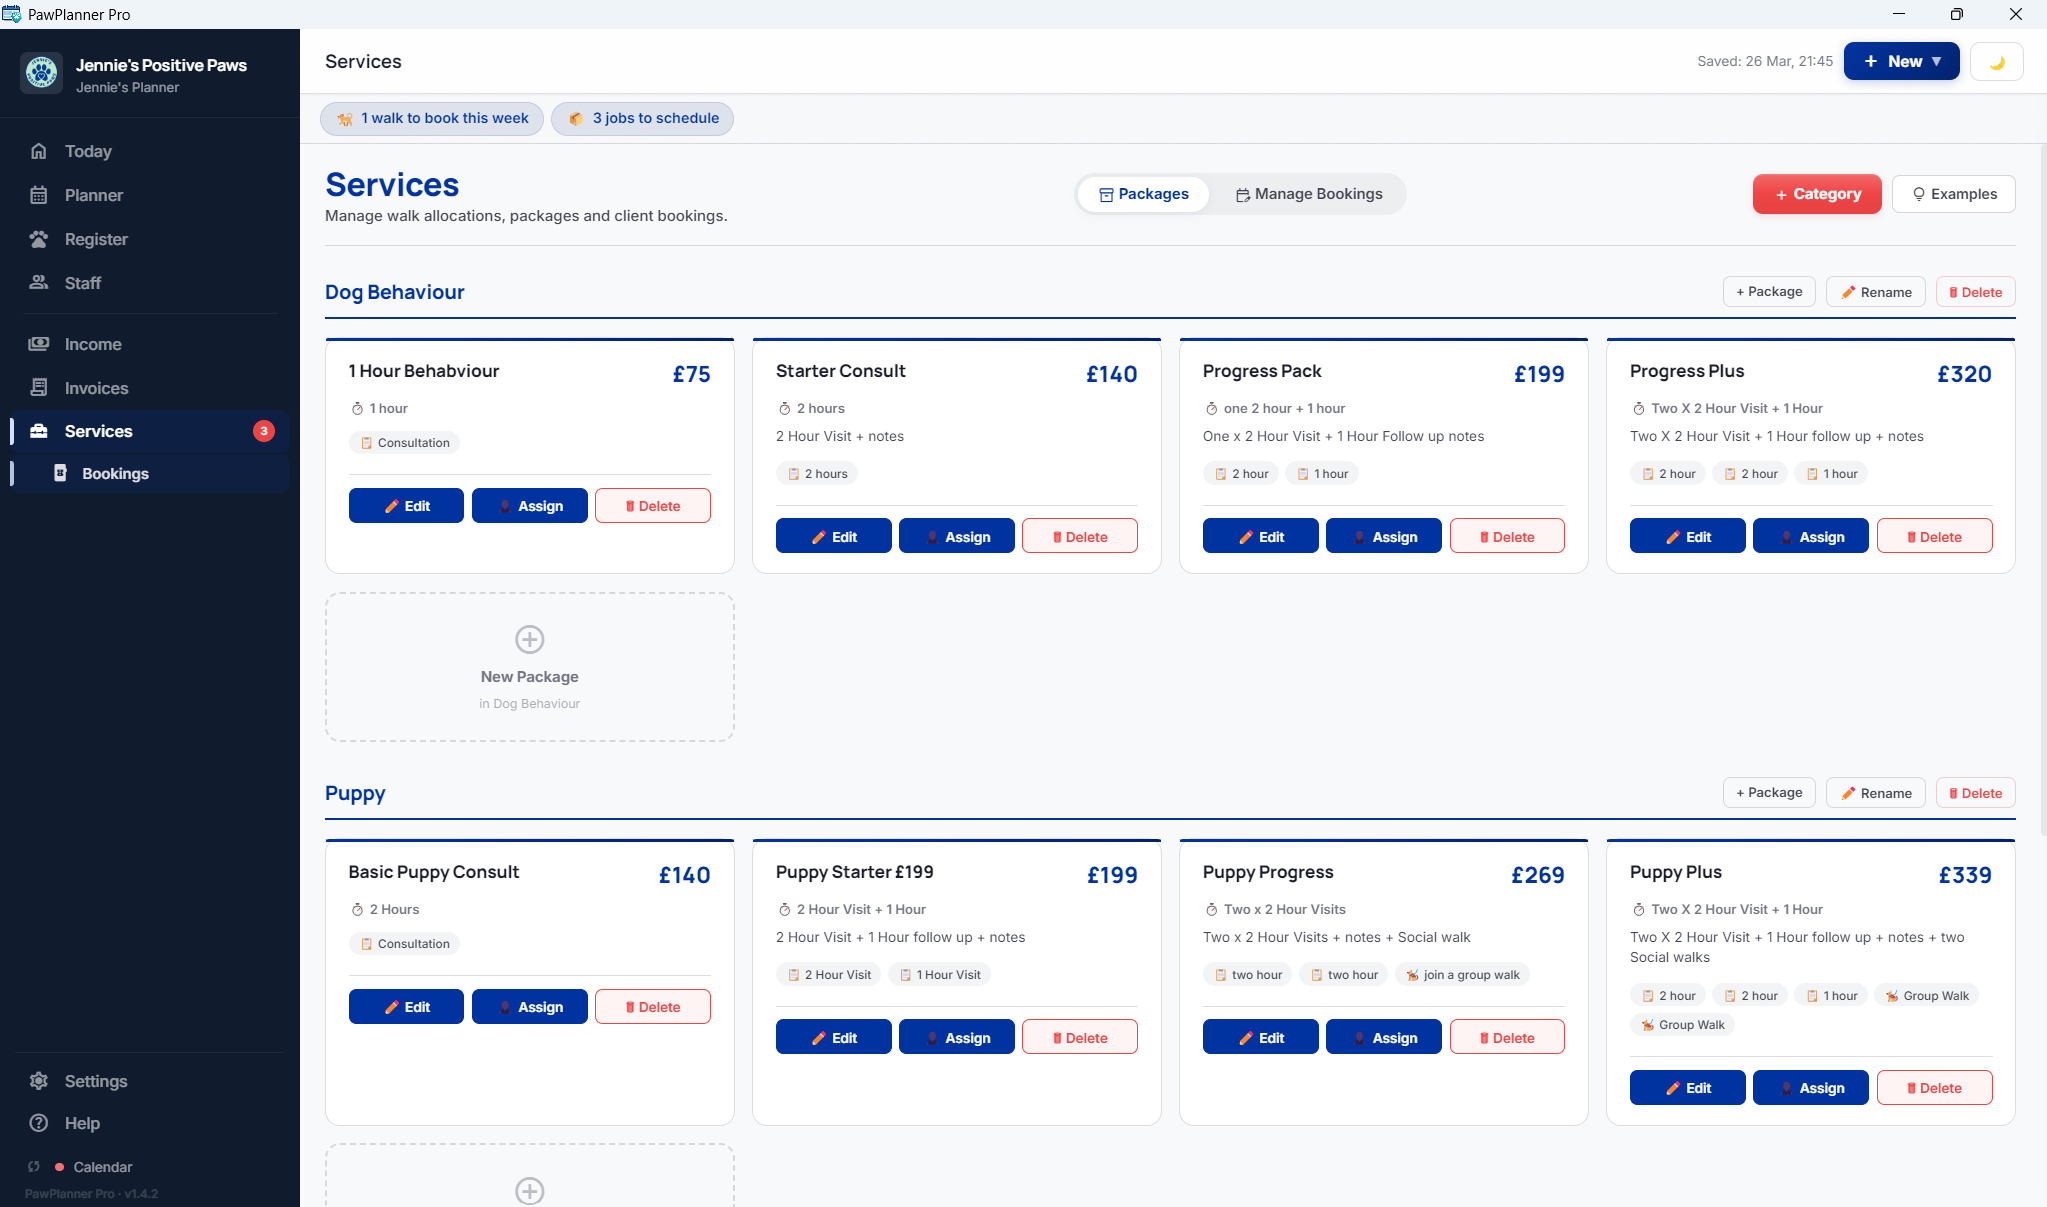Open Help using the question mark icon

click(38, 1123)
